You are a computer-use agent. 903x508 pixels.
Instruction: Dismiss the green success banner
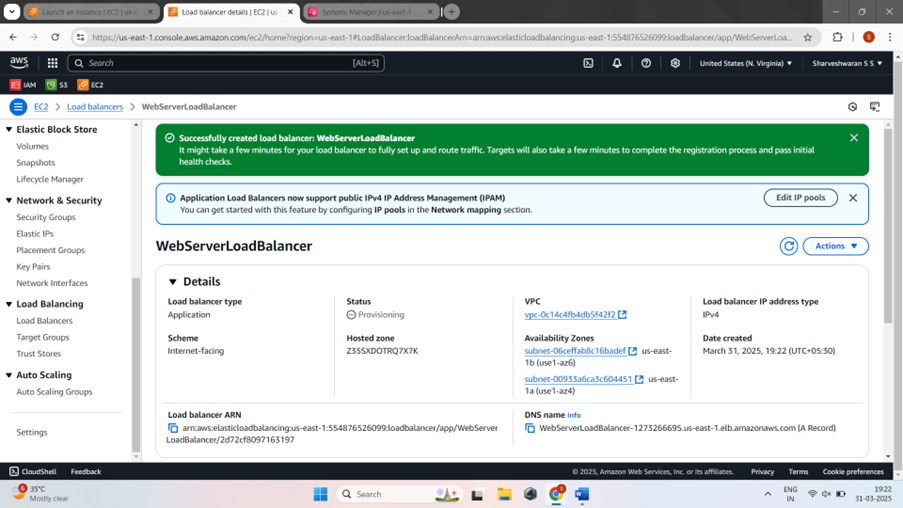(x=853, y=138)
